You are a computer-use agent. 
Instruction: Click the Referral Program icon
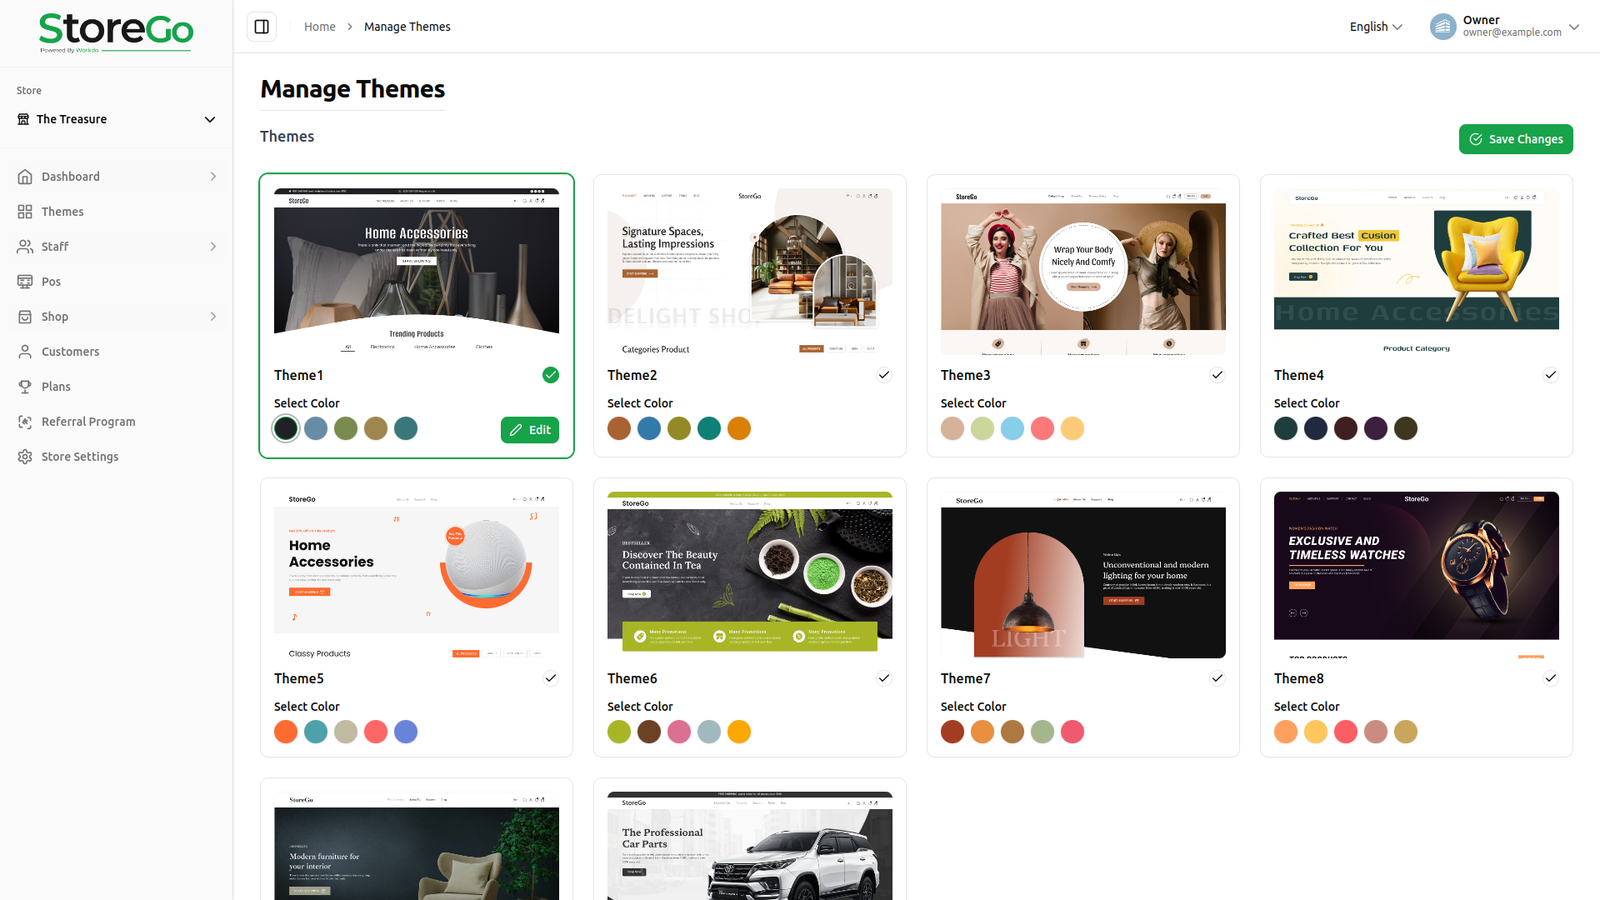coord(25,422)
